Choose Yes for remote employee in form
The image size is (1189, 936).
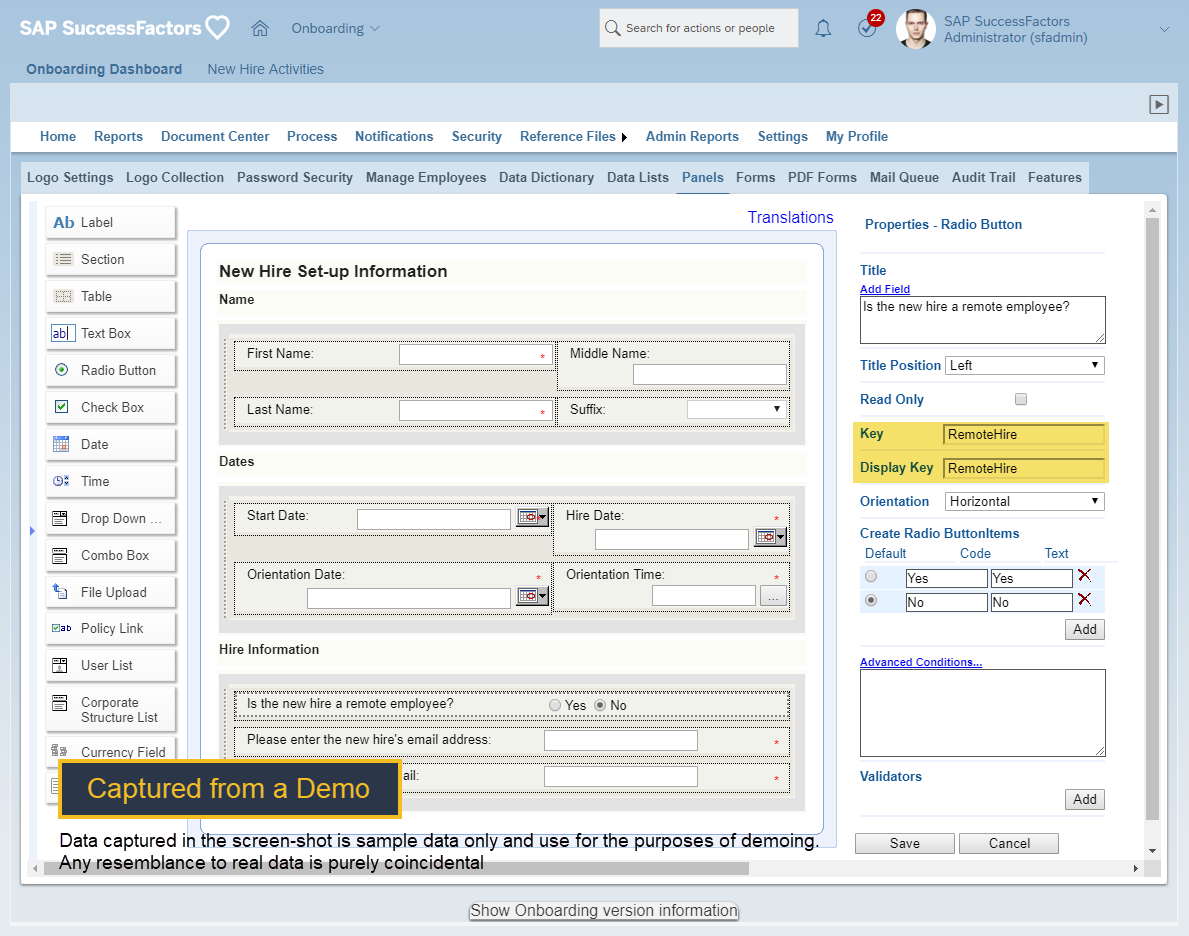(555, 705)
